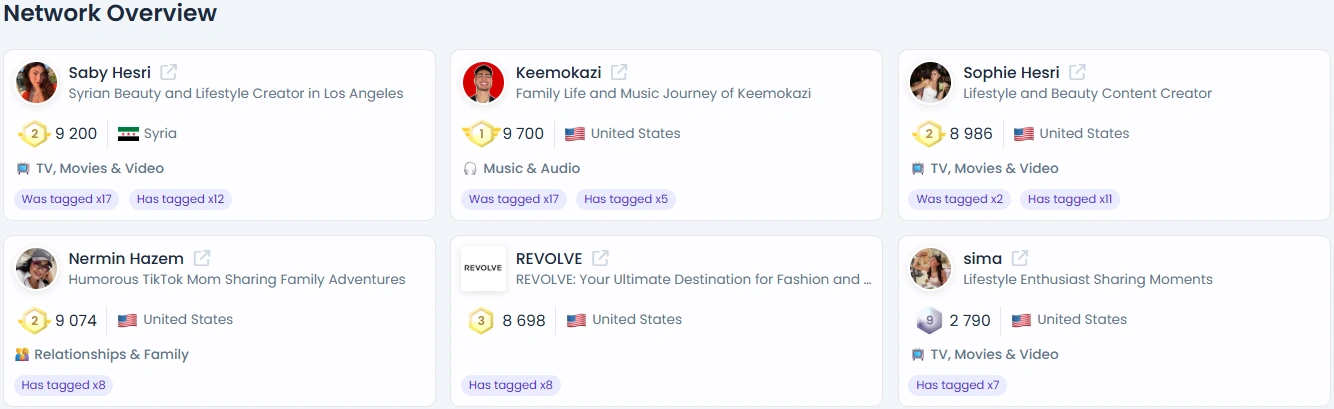Click Sophie Hesri's 'Has tagged x11' tag
The image size is (1334, 409).
(1070, 199)
